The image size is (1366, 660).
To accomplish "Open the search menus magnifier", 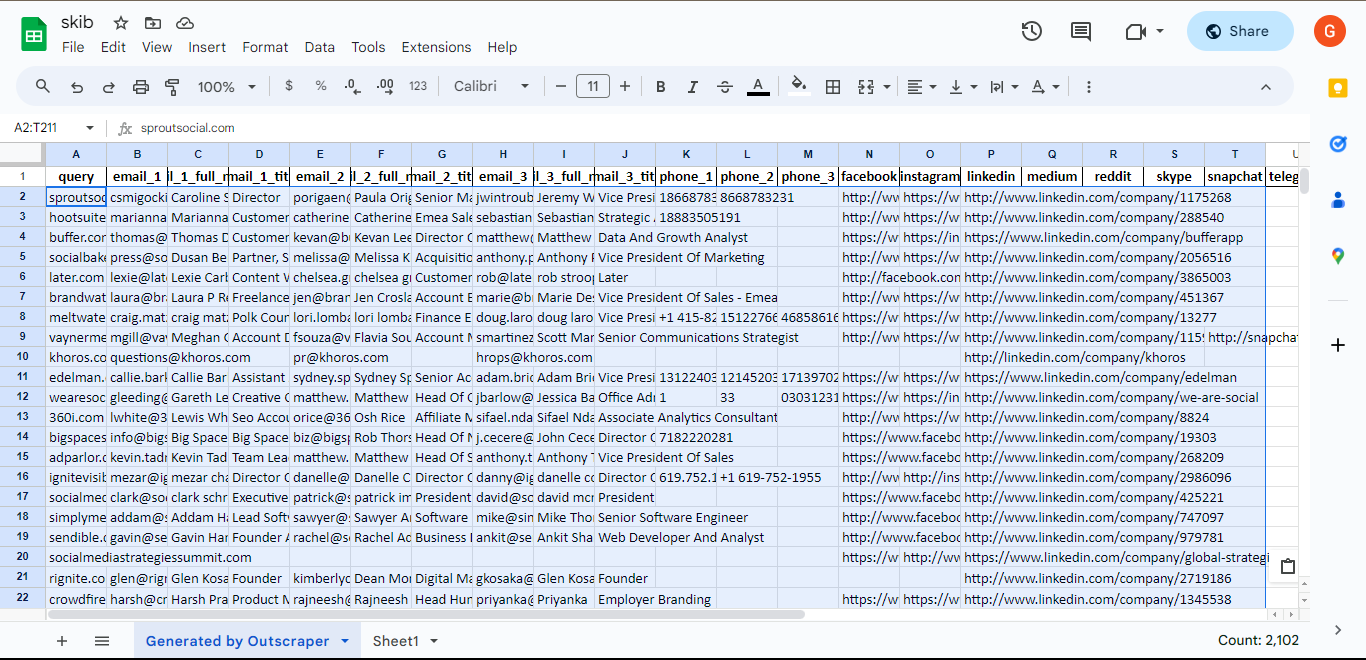I will (43, 87).
